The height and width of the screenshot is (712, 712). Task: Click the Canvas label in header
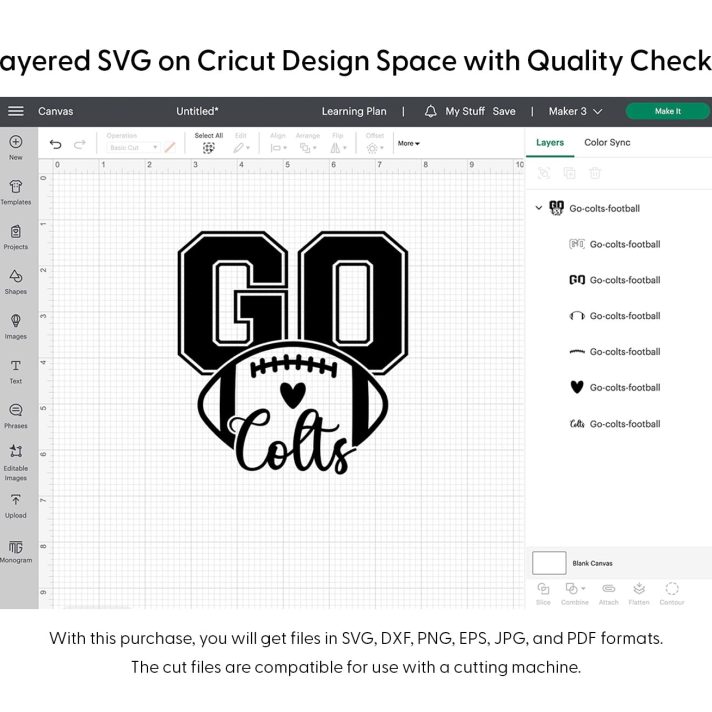click(55, 111)
